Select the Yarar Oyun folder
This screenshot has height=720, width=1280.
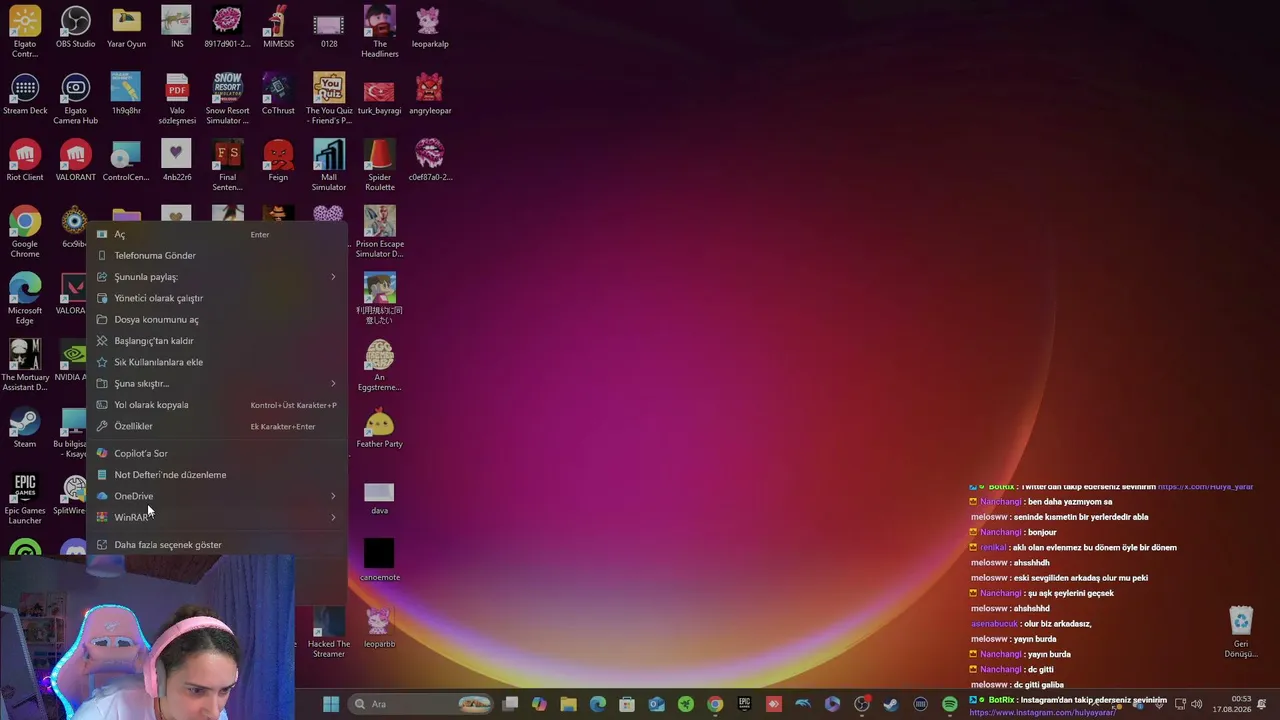(126, 27)
